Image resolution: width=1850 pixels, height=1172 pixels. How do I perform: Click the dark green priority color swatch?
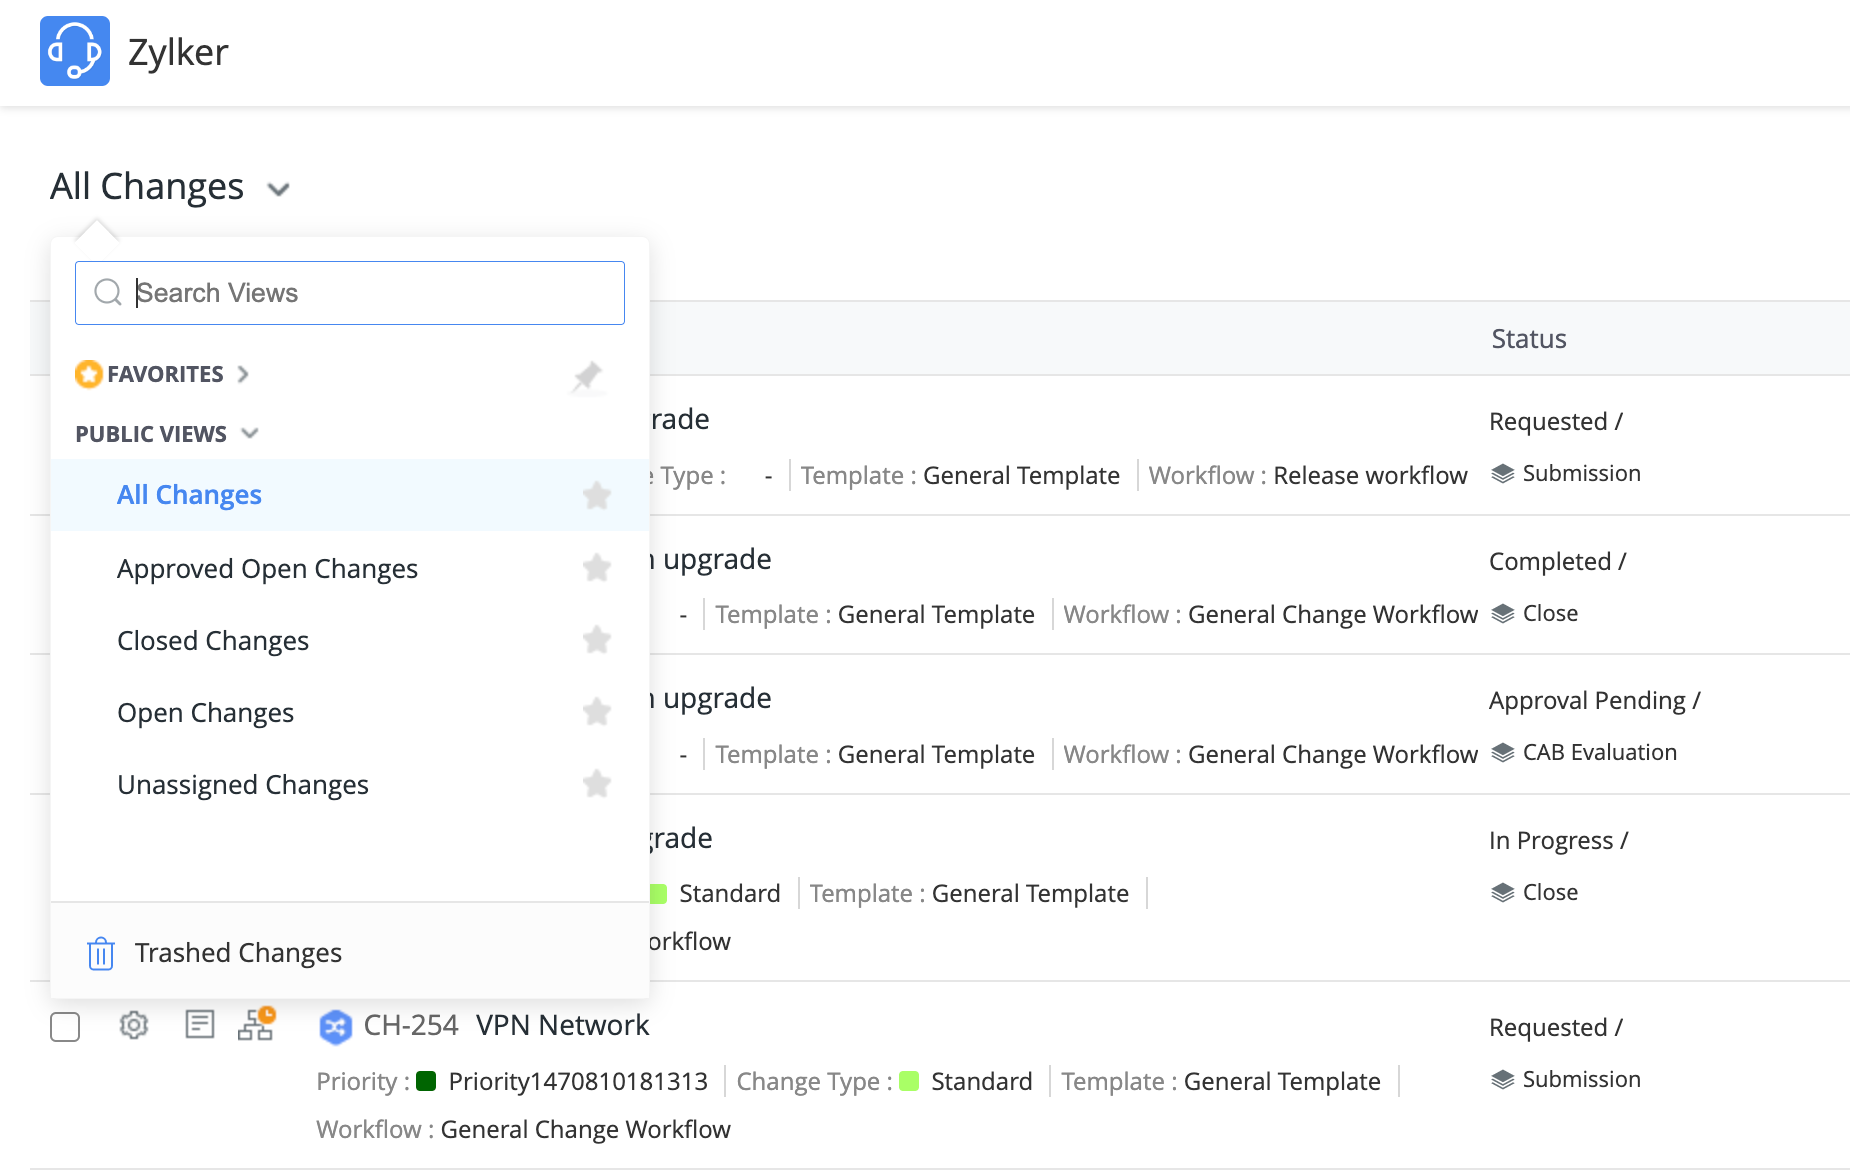426,1081
